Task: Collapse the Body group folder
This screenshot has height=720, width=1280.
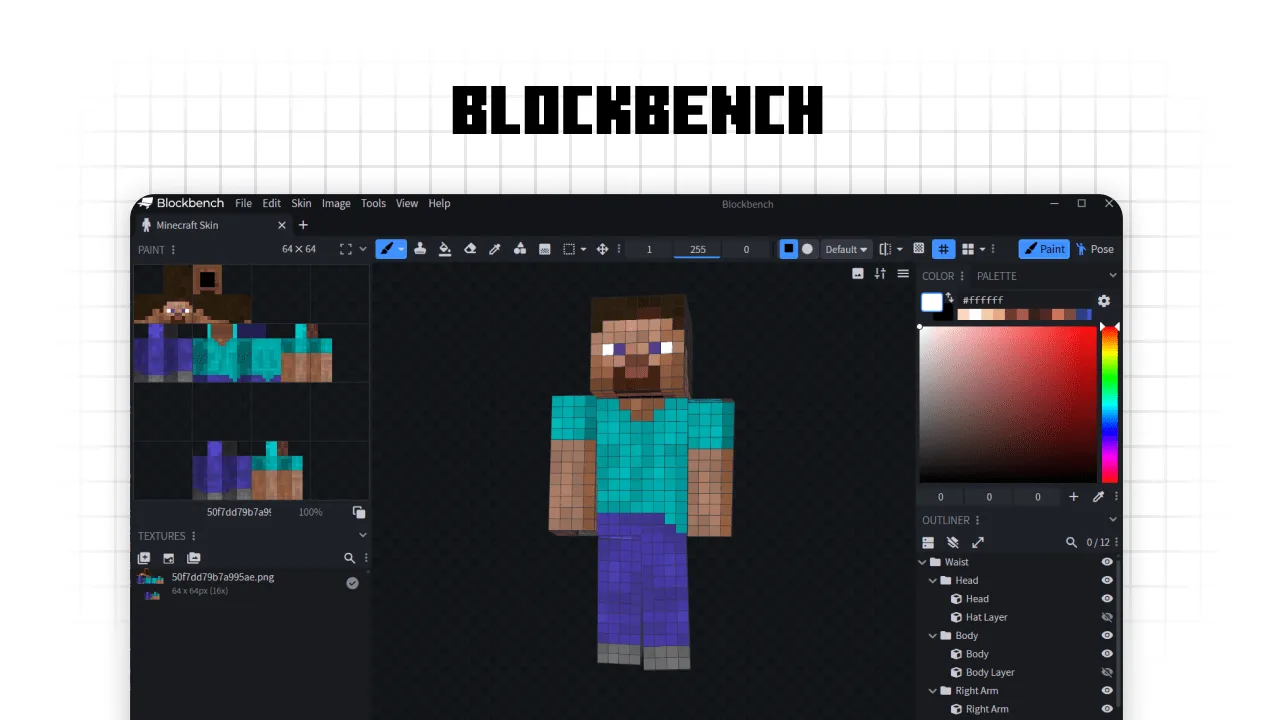Action: pyautogui.click(x=933, y=635)
